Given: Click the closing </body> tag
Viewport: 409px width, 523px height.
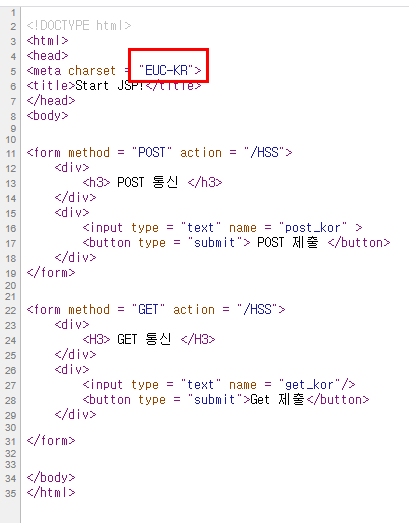Looking at the screenshot, I should [51, 478].
